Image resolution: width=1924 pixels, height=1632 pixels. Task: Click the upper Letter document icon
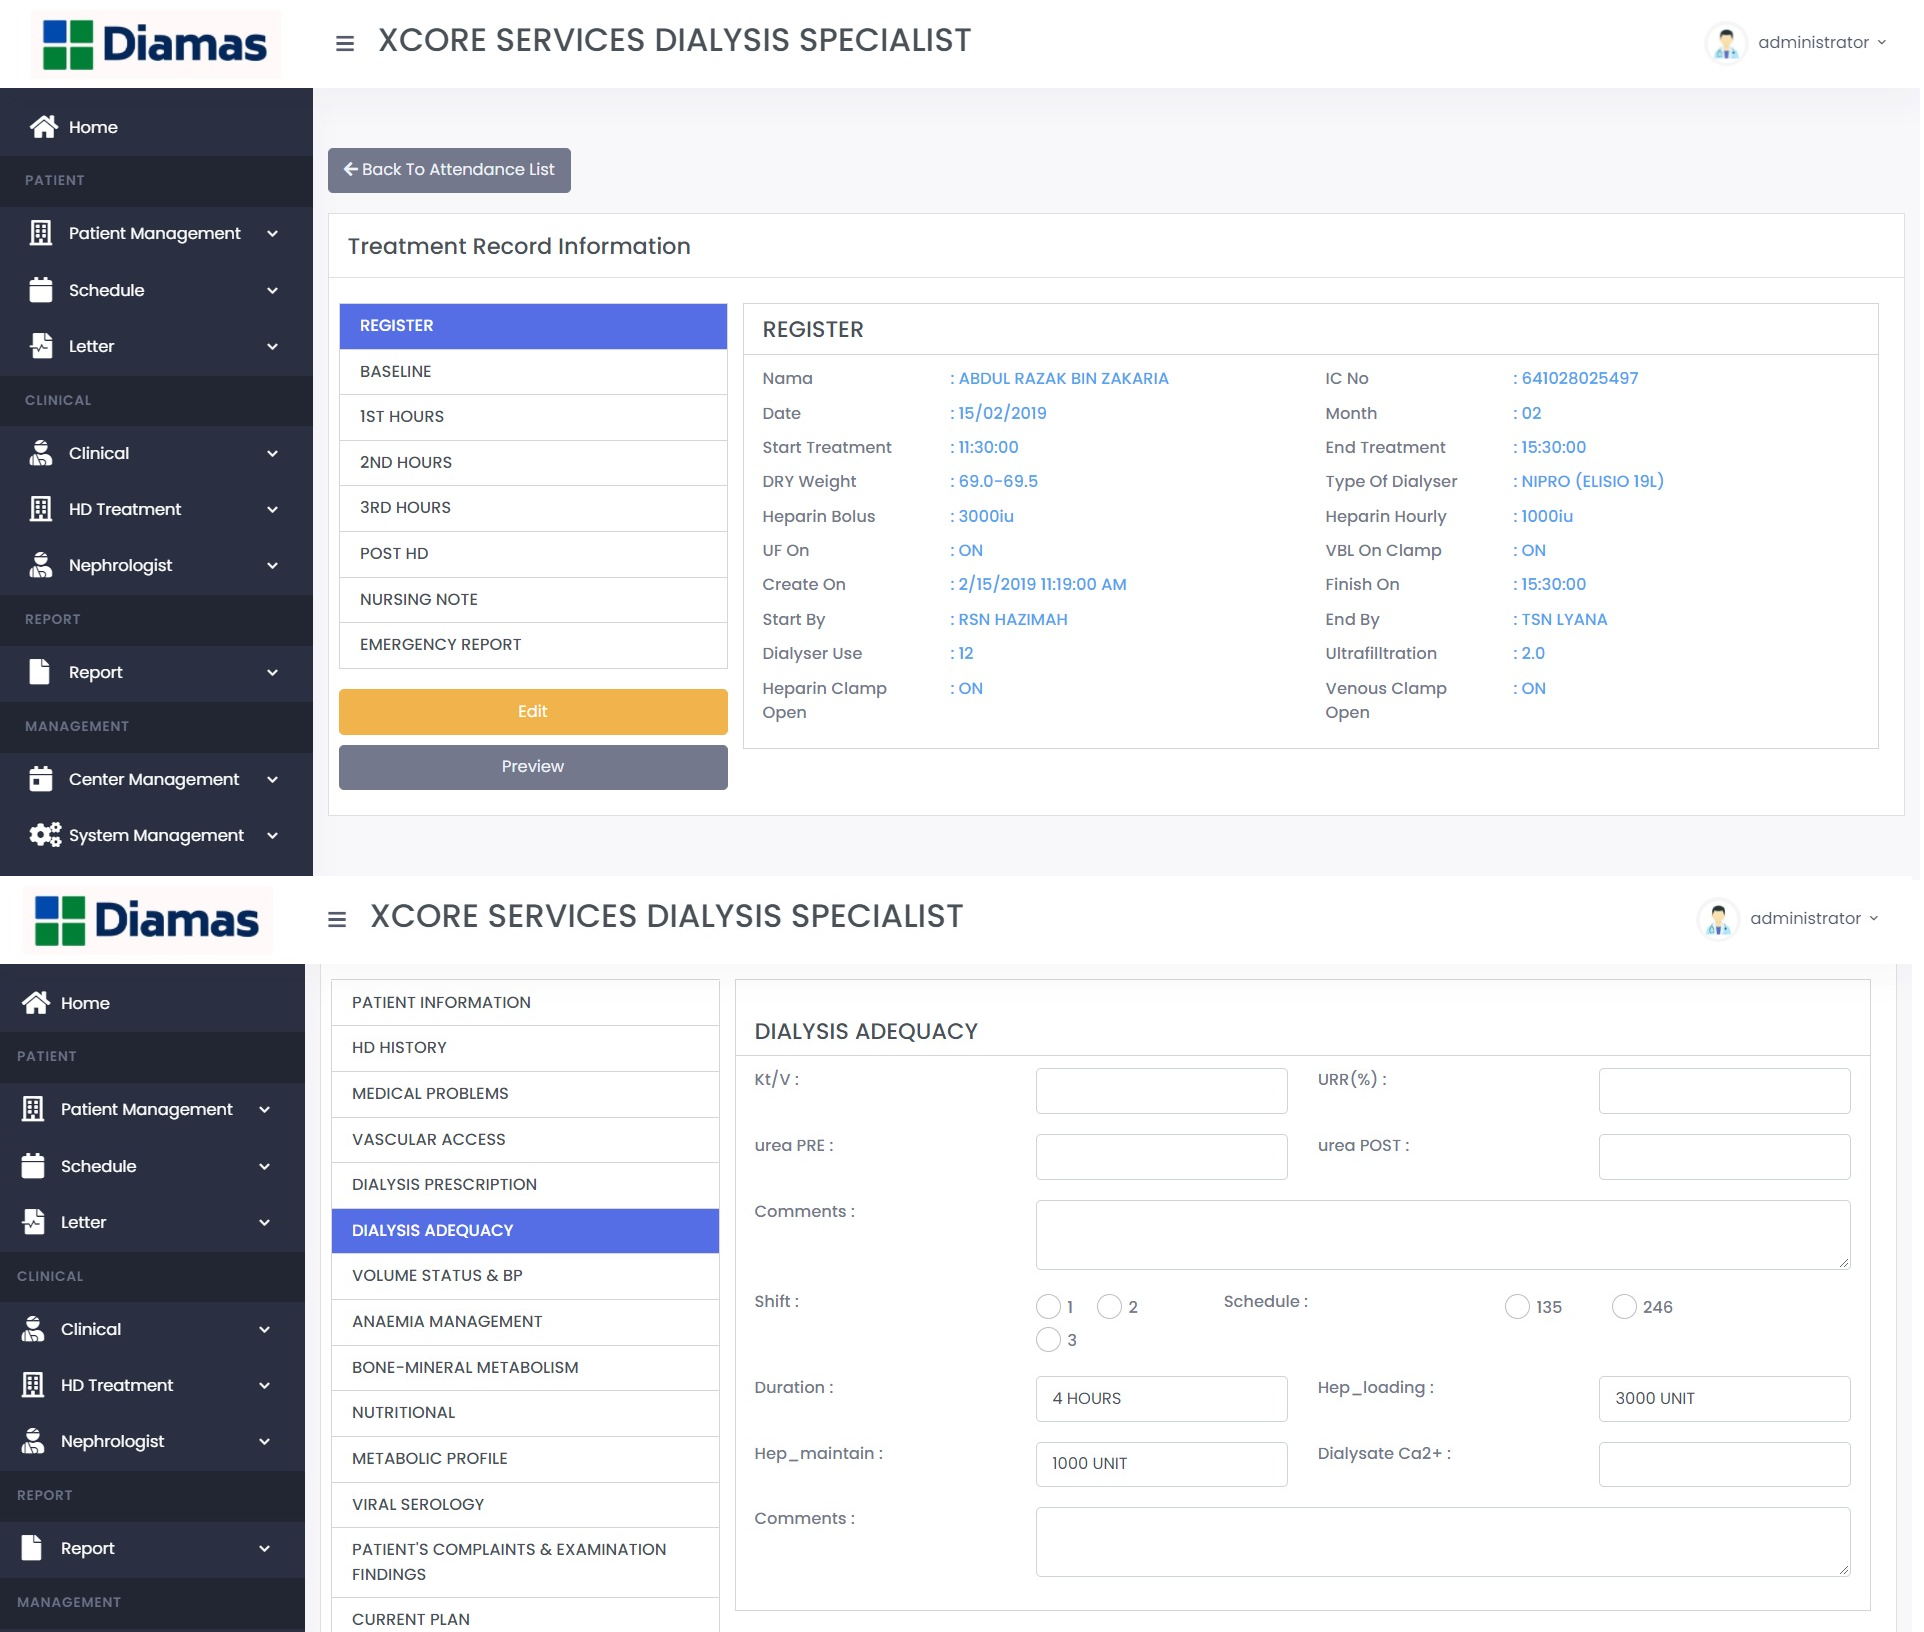tap(41, 346)
